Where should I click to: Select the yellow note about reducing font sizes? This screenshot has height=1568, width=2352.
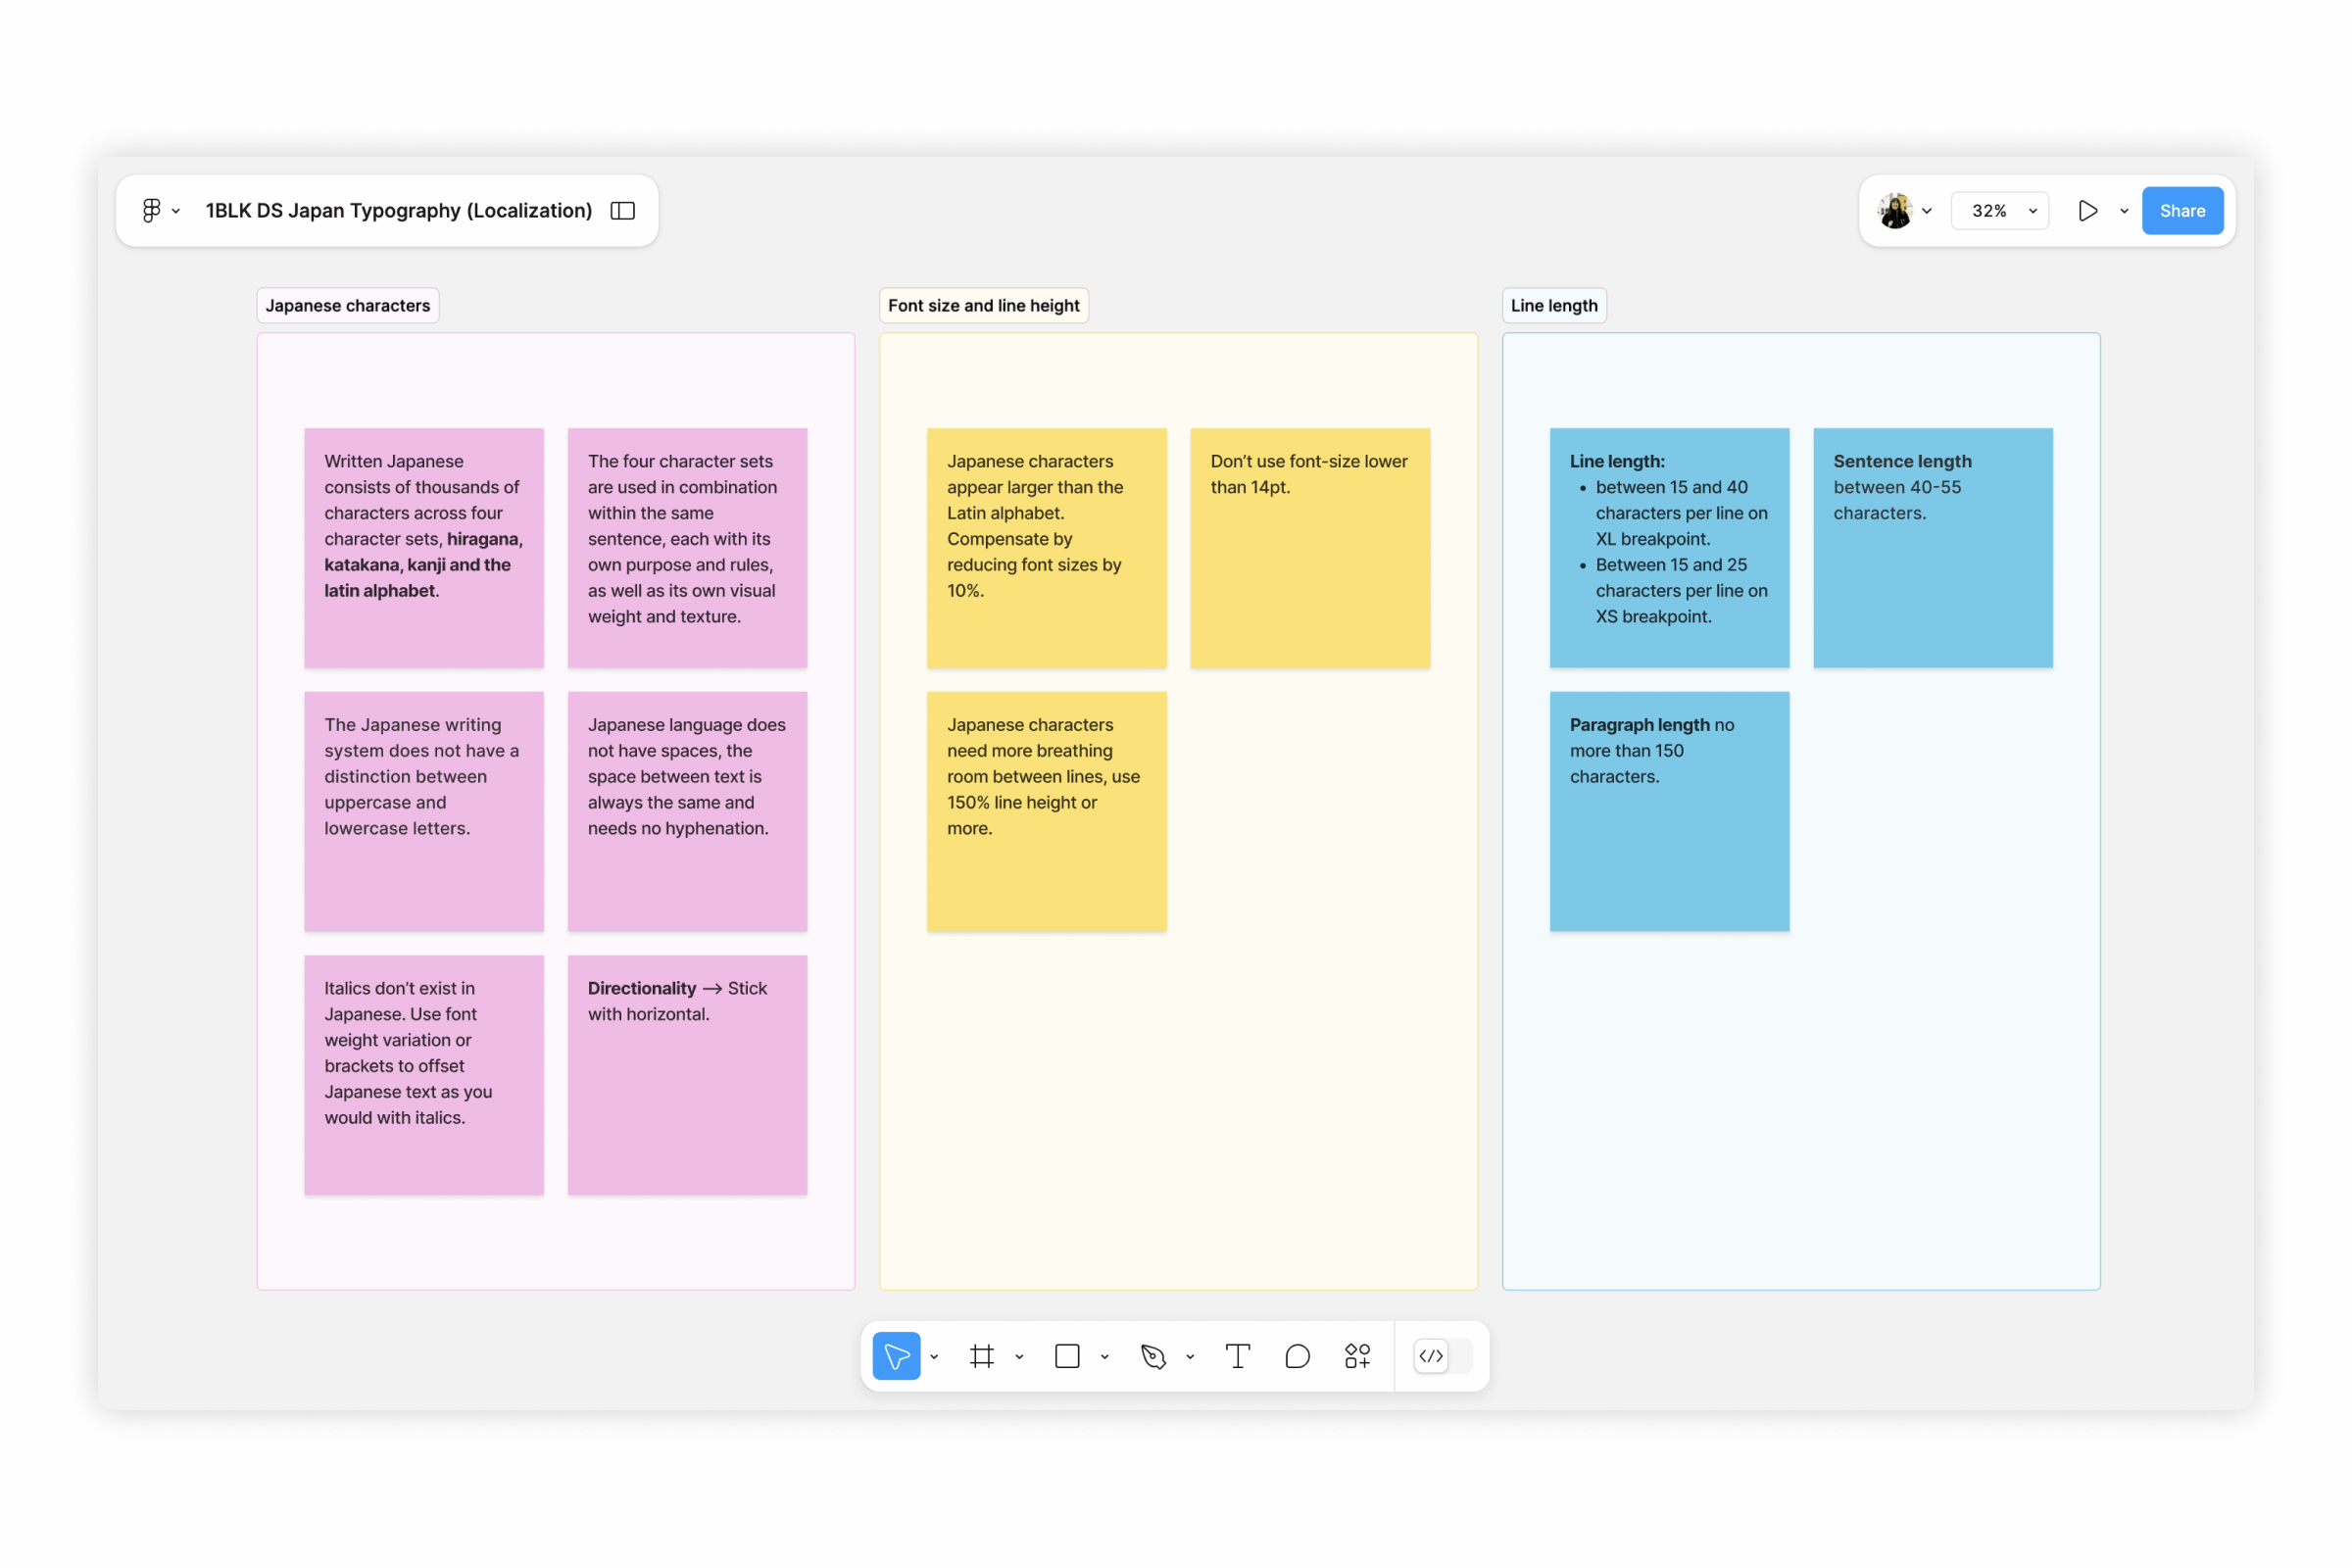1047,548
